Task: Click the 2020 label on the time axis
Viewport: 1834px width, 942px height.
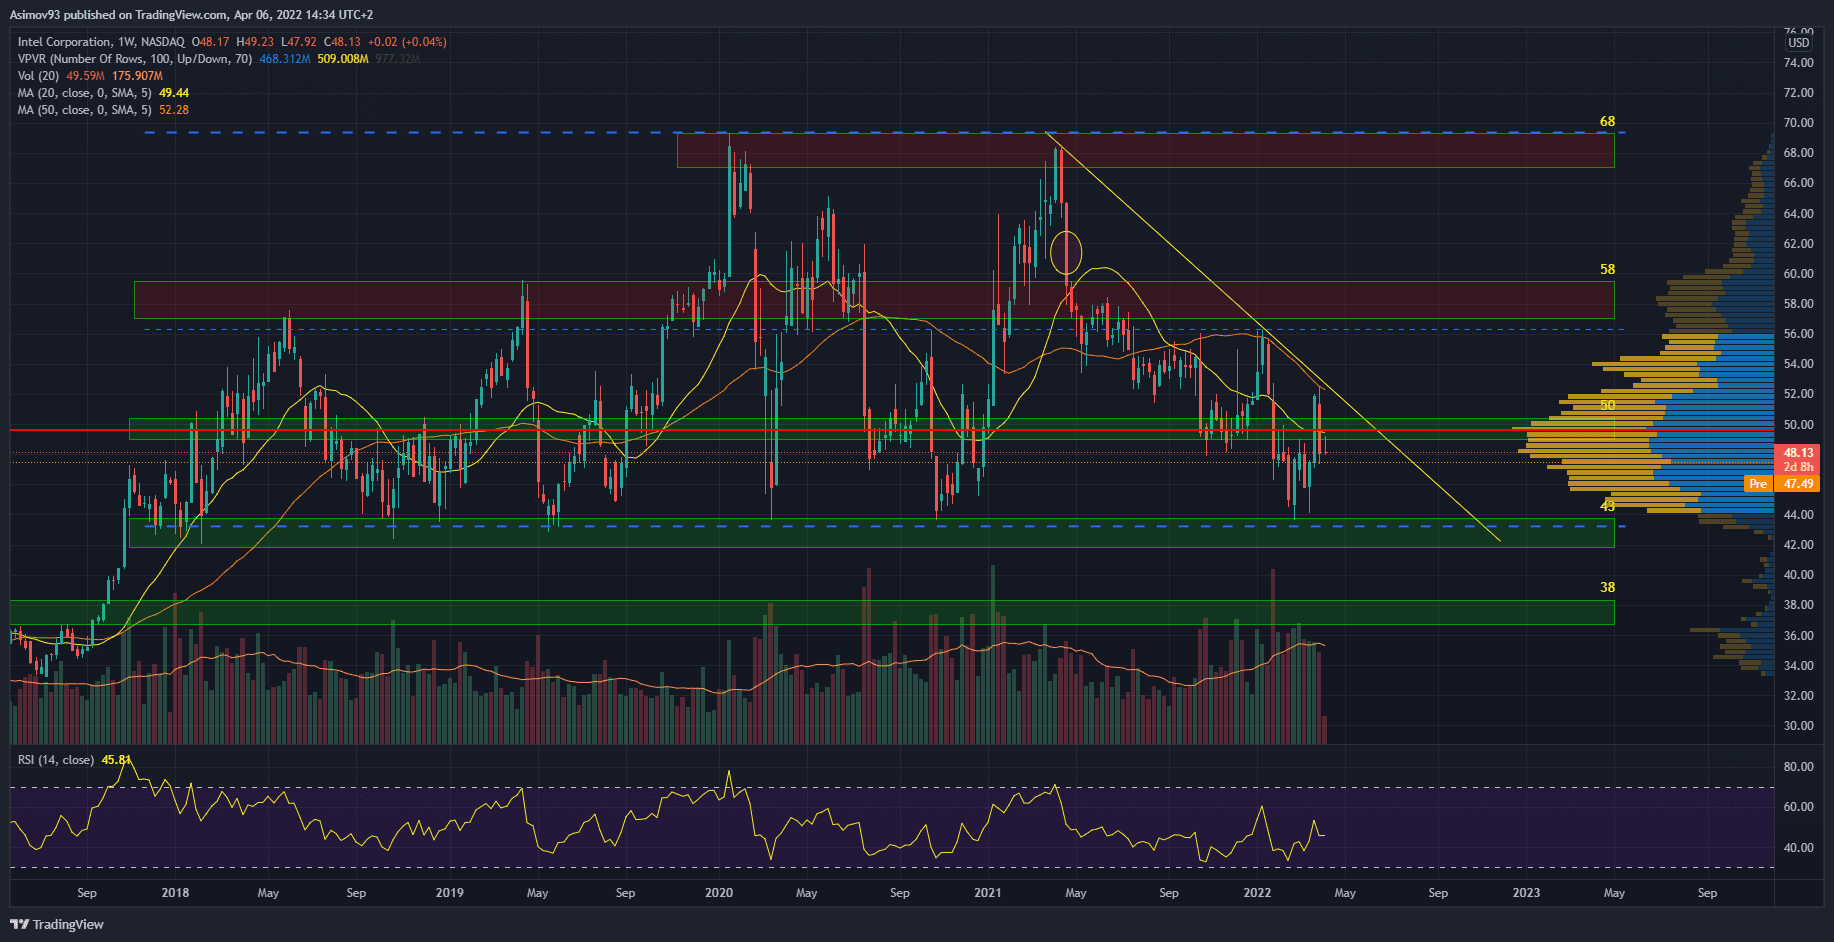Action: point(718,893)
